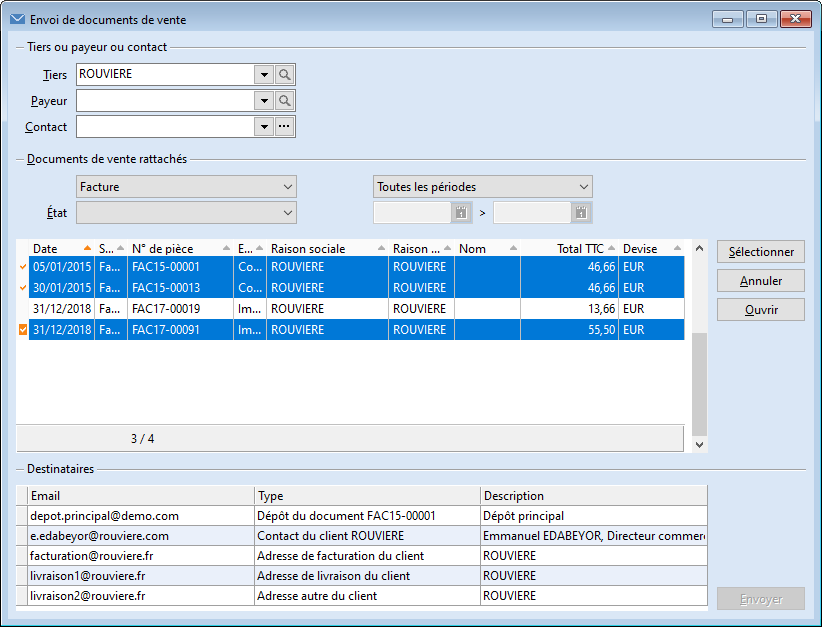The width and height of the screenshot is (822, 627).
Task: Click the Description column header in Destinataires
Action: [594, 496]
